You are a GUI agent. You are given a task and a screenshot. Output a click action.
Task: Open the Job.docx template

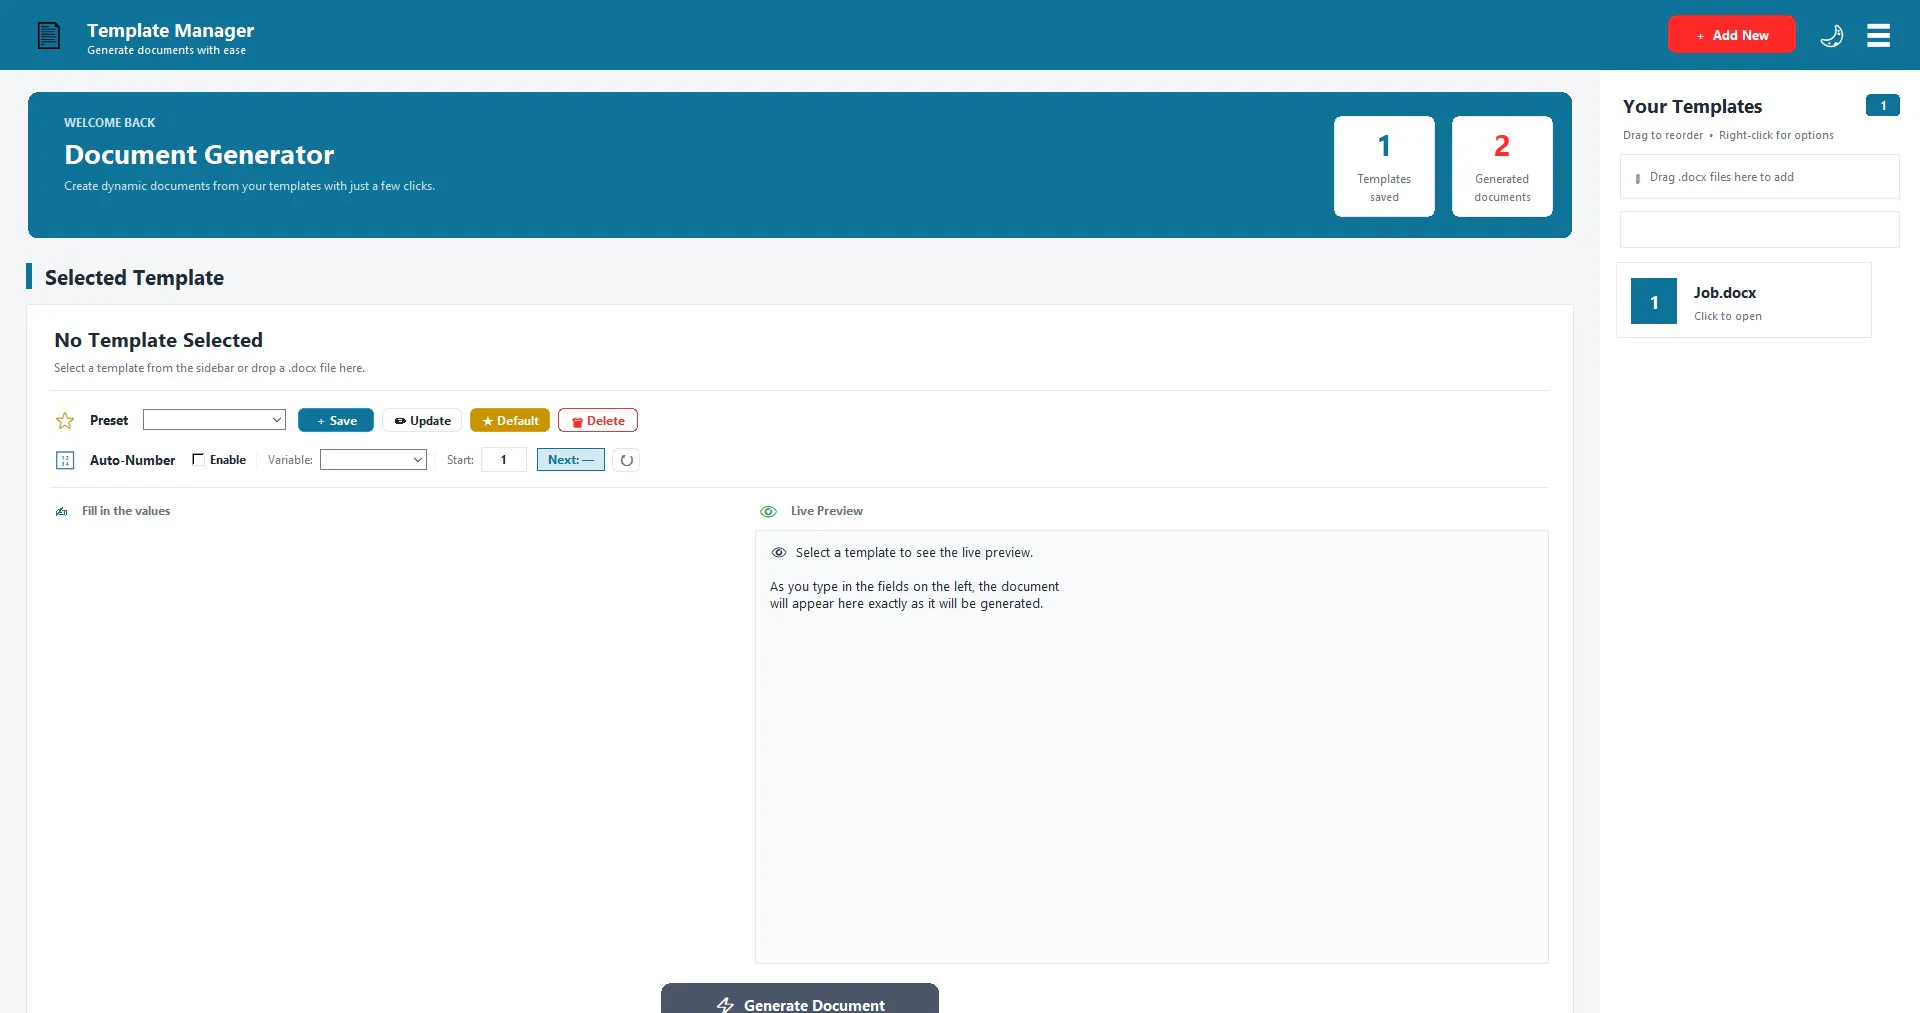click(1744, 300)
